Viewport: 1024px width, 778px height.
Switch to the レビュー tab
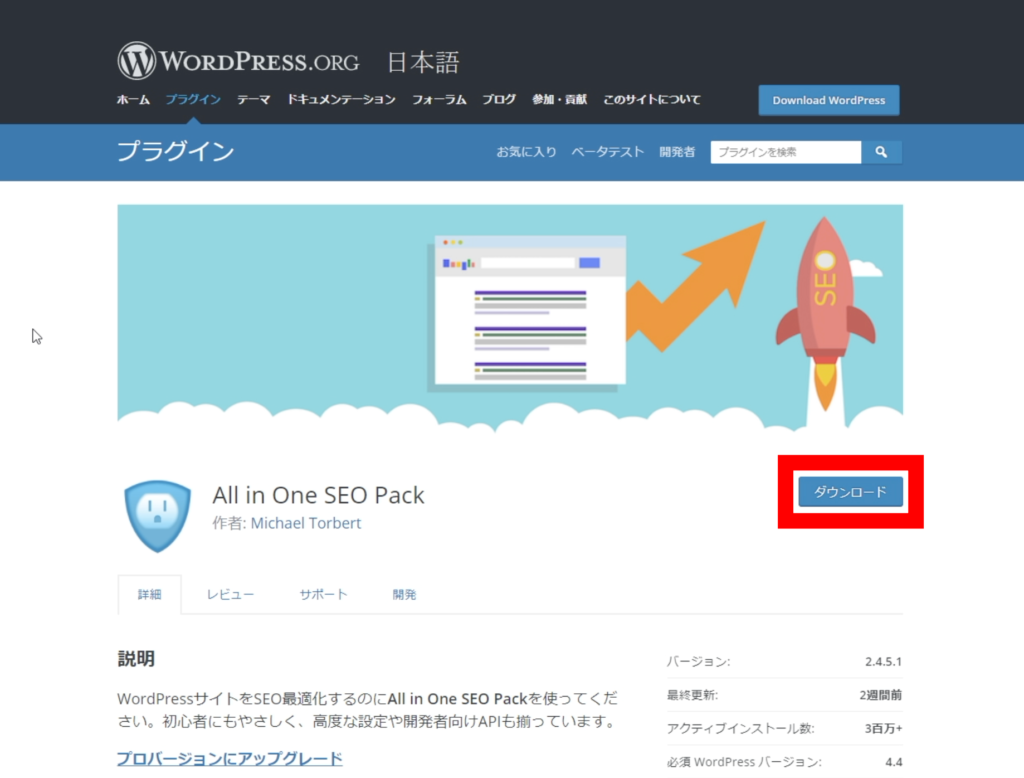pos(230,594)
